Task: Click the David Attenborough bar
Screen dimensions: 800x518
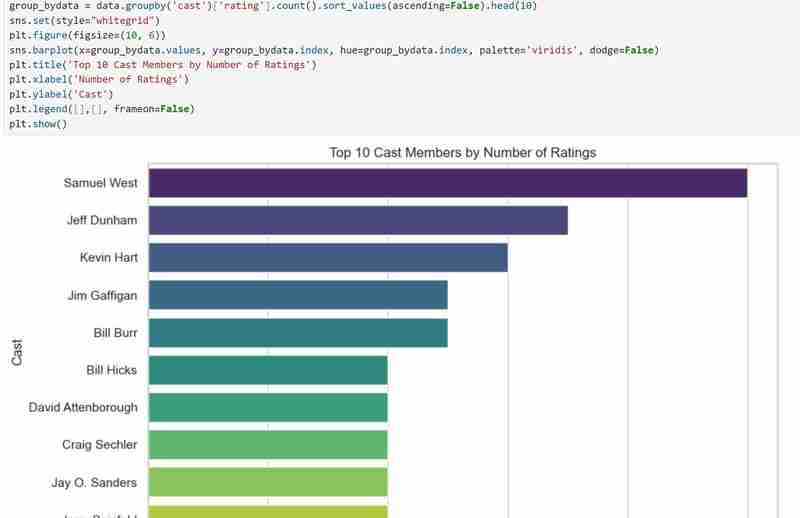Action: (x=268, y=407)
